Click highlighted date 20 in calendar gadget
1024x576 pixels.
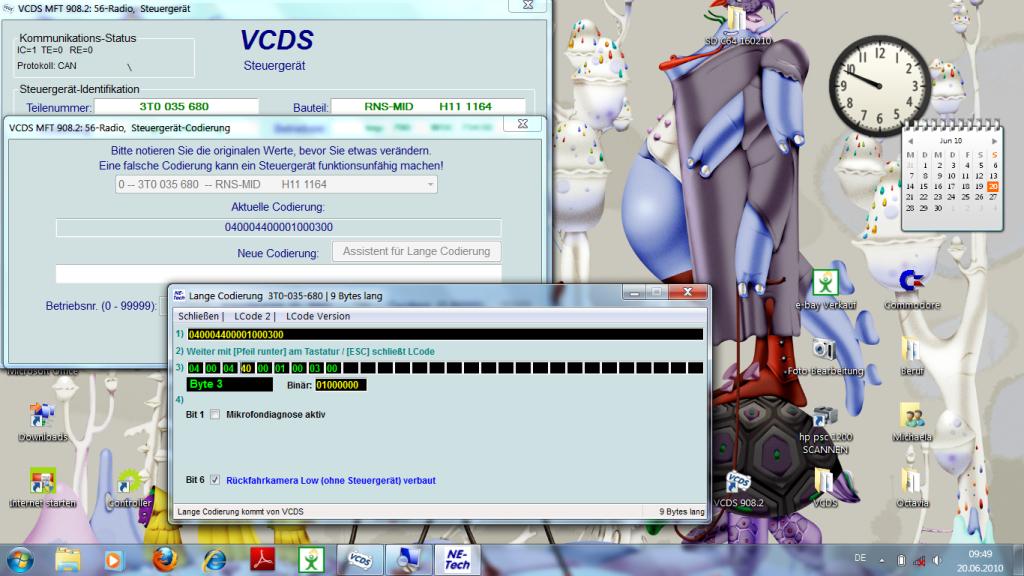(x=993, y=187)
